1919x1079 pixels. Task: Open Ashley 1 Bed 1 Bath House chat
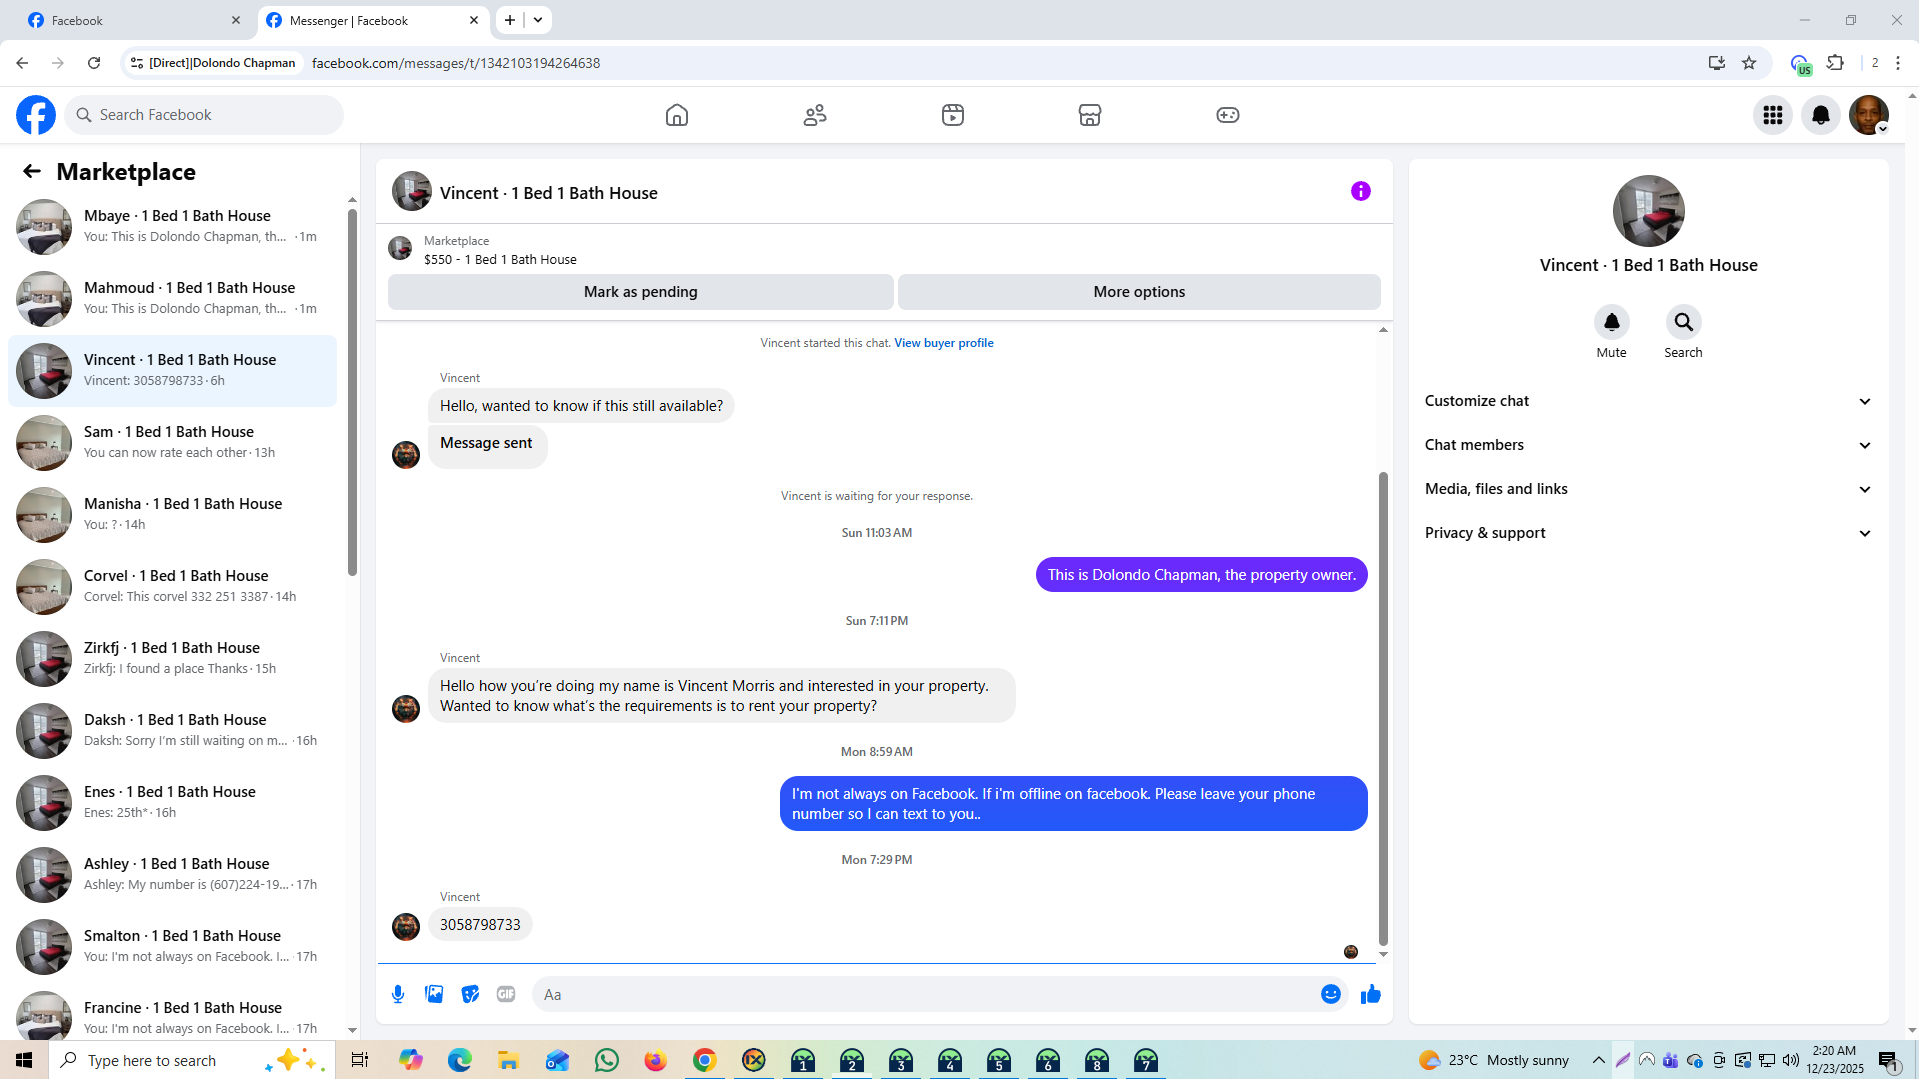(x=173, y=875)
